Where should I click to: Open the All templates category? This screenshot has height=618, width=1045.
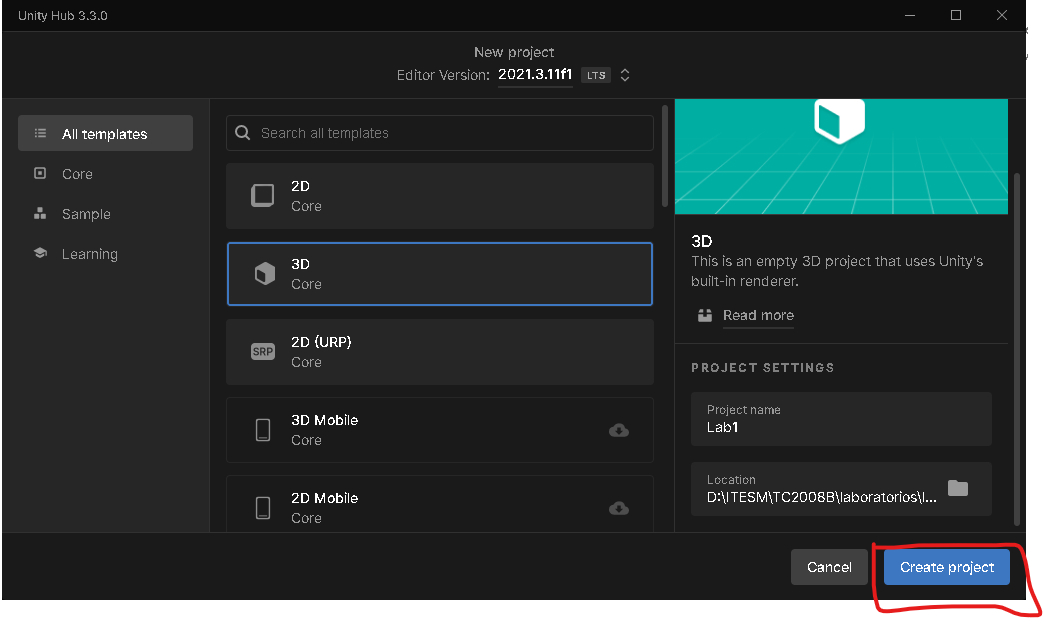click(105, 134)
